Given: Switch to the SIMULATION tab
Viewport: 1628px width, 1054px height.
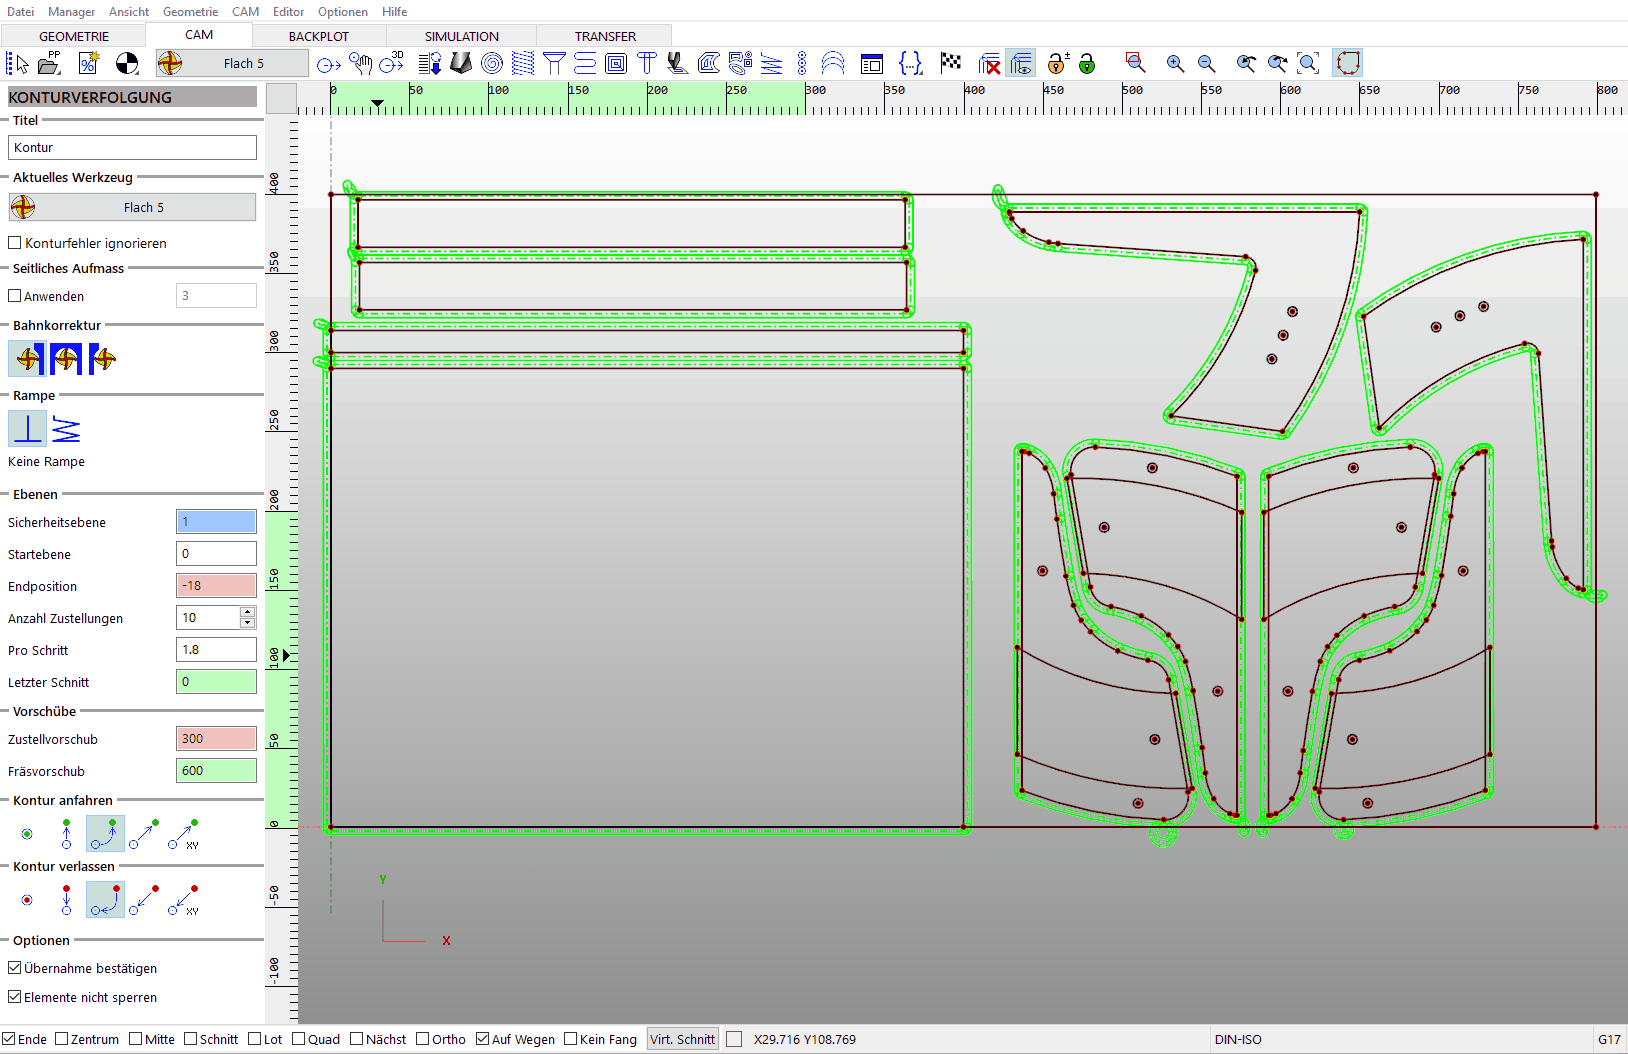Looking at the screenshot, I should point(461,36).
